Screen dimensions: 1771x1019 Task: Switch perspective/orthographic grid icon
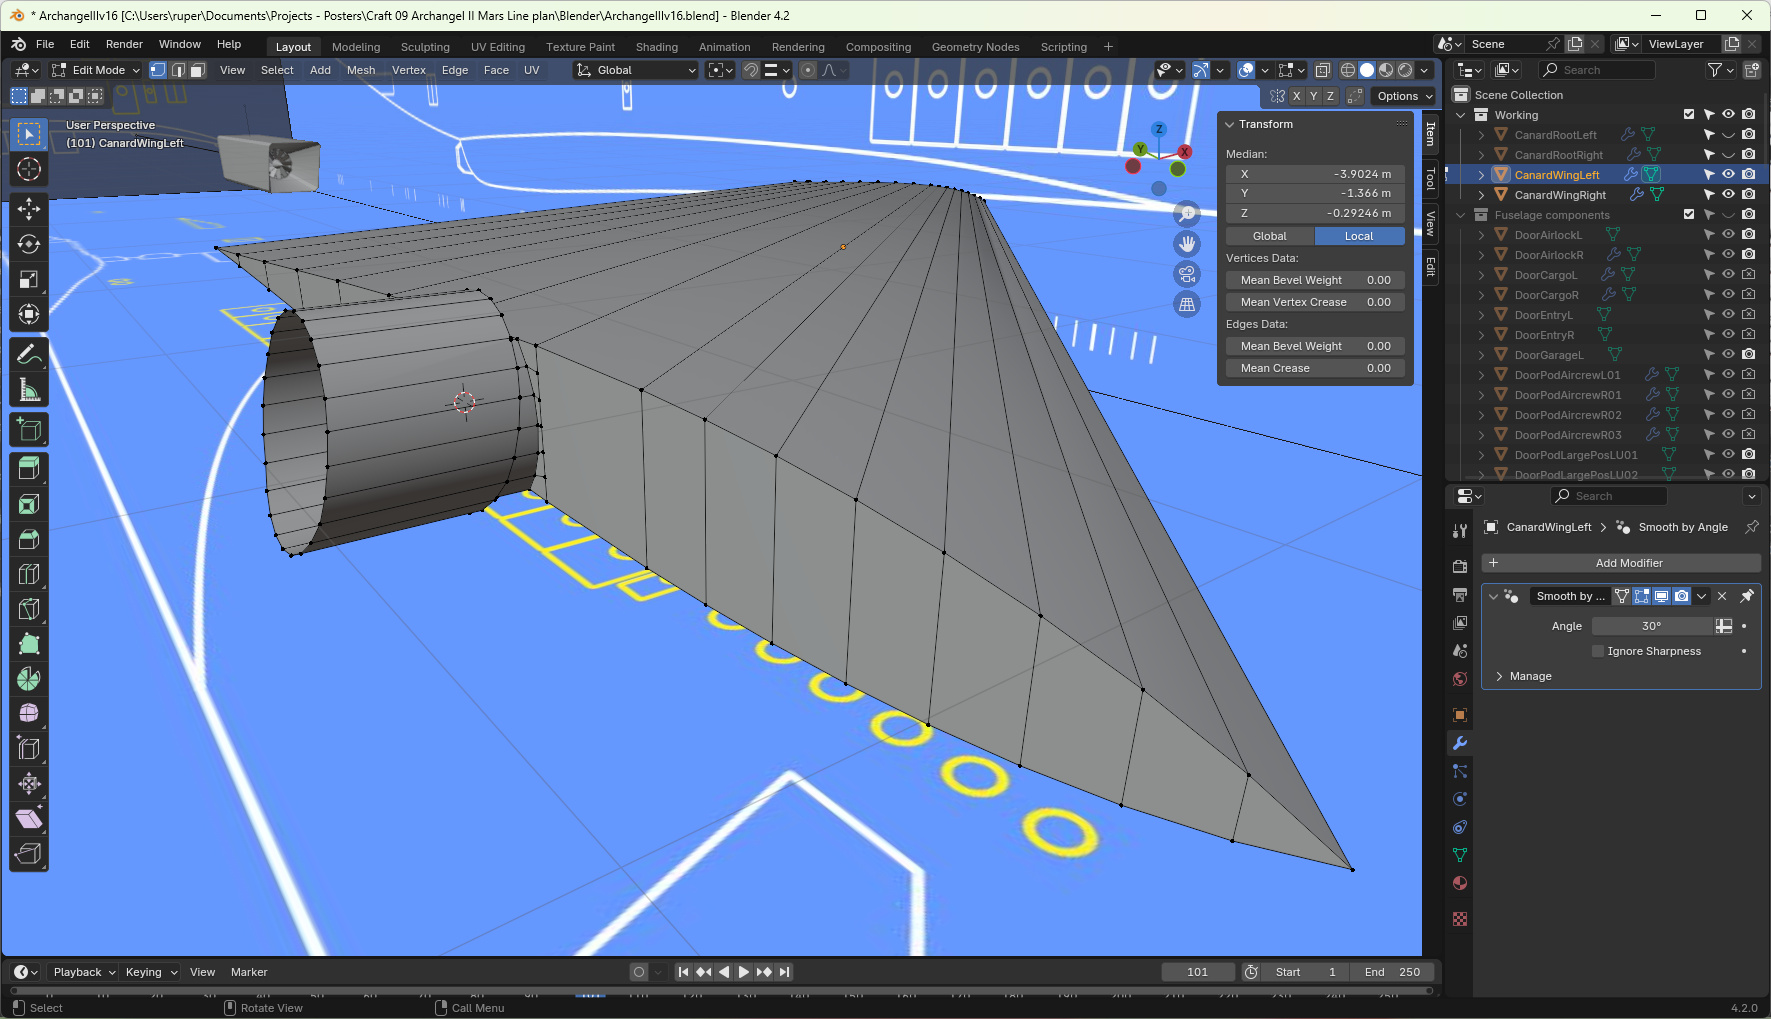pyautogui.click(x=1187, y=304)
